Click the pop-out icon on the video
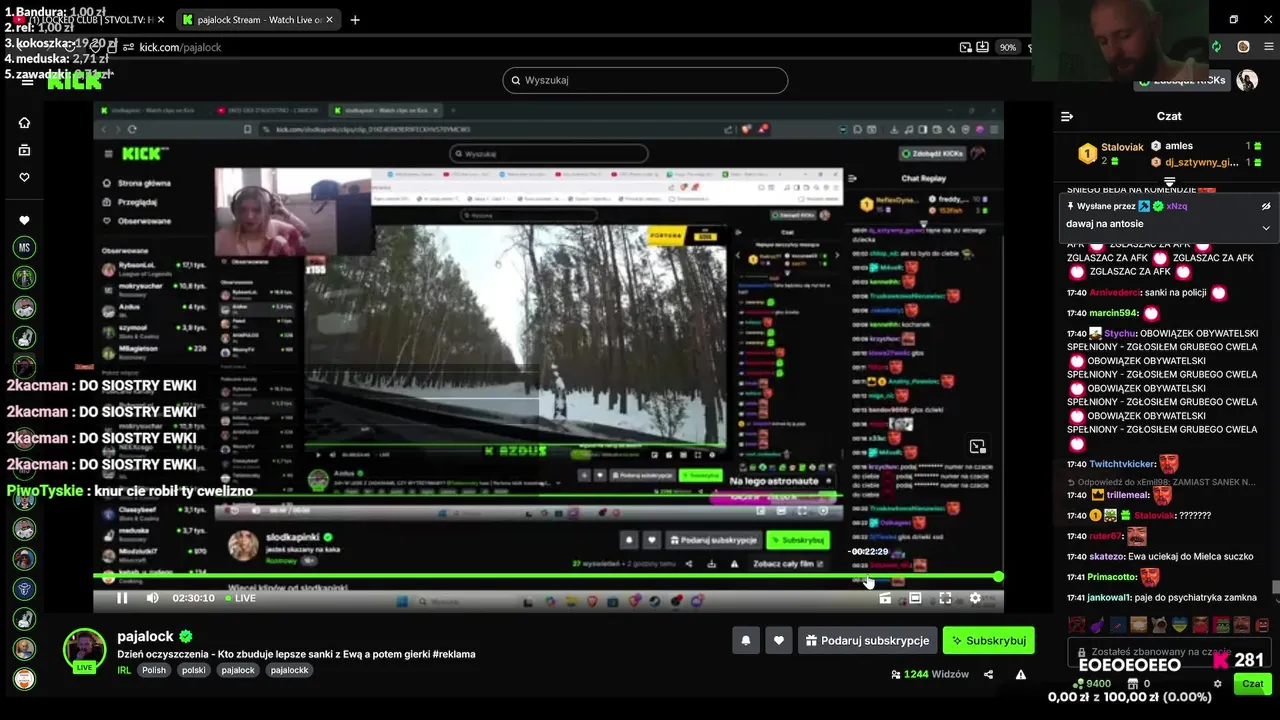The width and height of the screenshot is (1280, 720). pyautogui.click(x=977, y=446)
